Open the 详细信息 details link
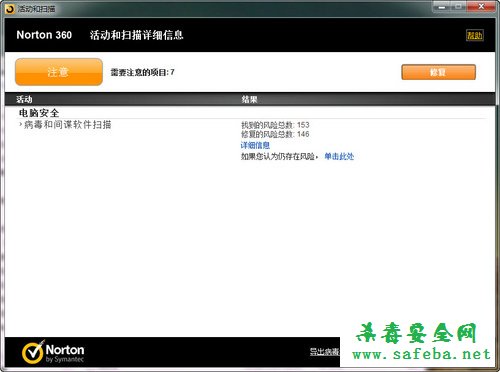The height and width of the screenshot is (372, 500). (x=255, y=145)
